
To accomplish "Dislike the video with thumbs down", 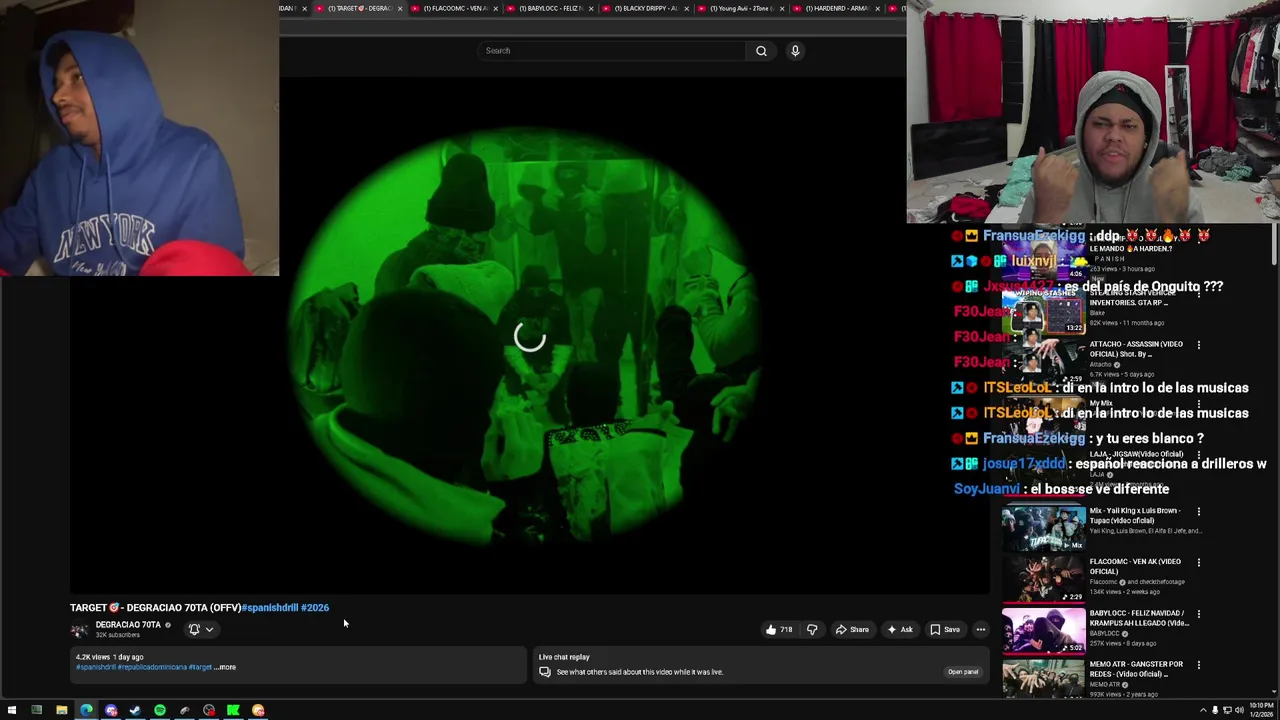I will (812, 630).
